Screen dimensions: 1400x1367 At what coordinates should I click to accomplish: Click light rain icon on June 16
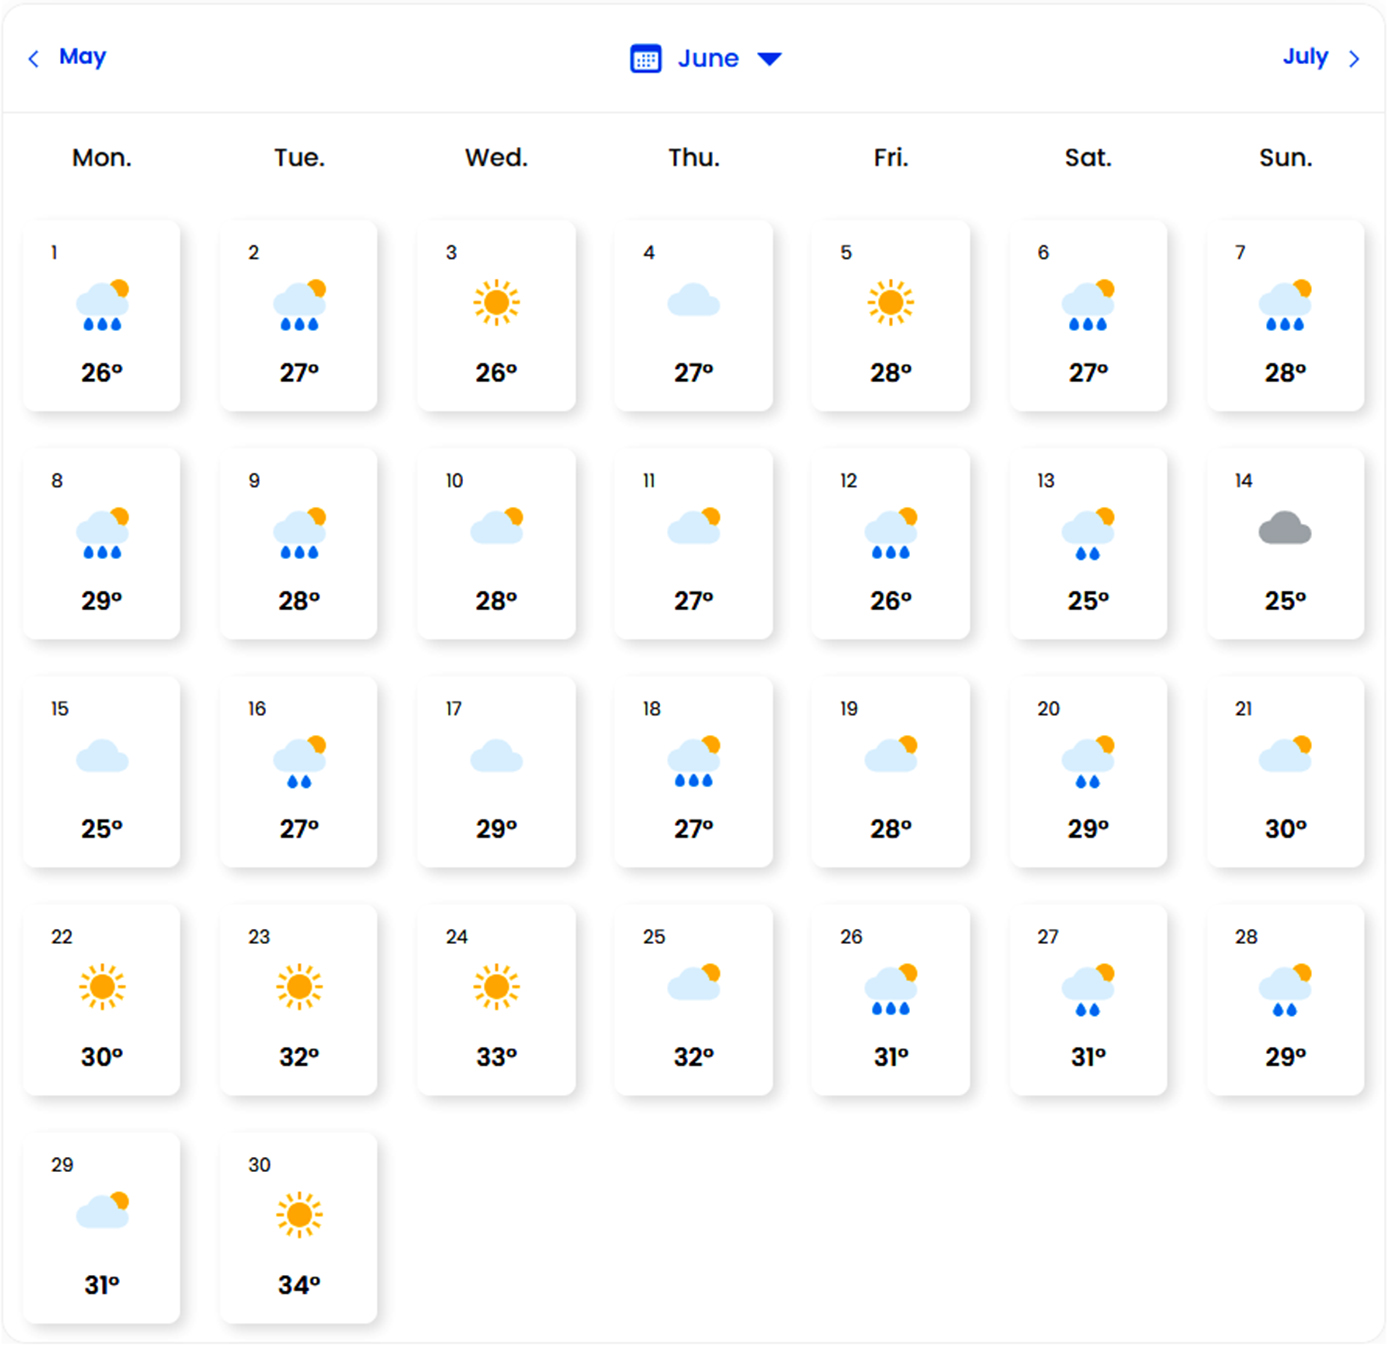pyautogui.click(x=299, y=762)
